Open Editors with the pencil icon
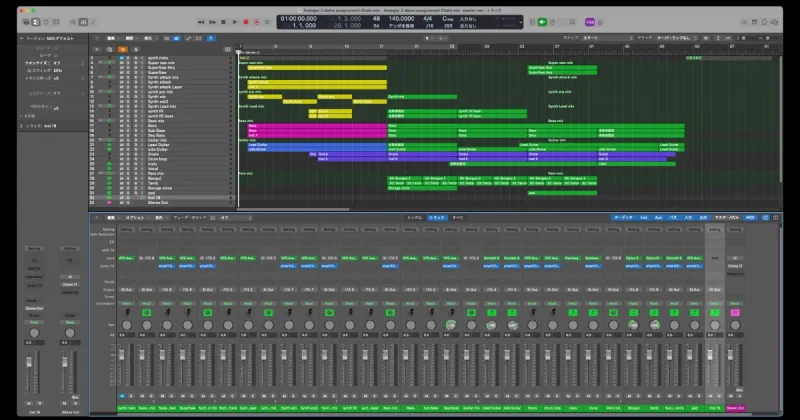The height and width of the screenshot is (420, 800). 93,22
